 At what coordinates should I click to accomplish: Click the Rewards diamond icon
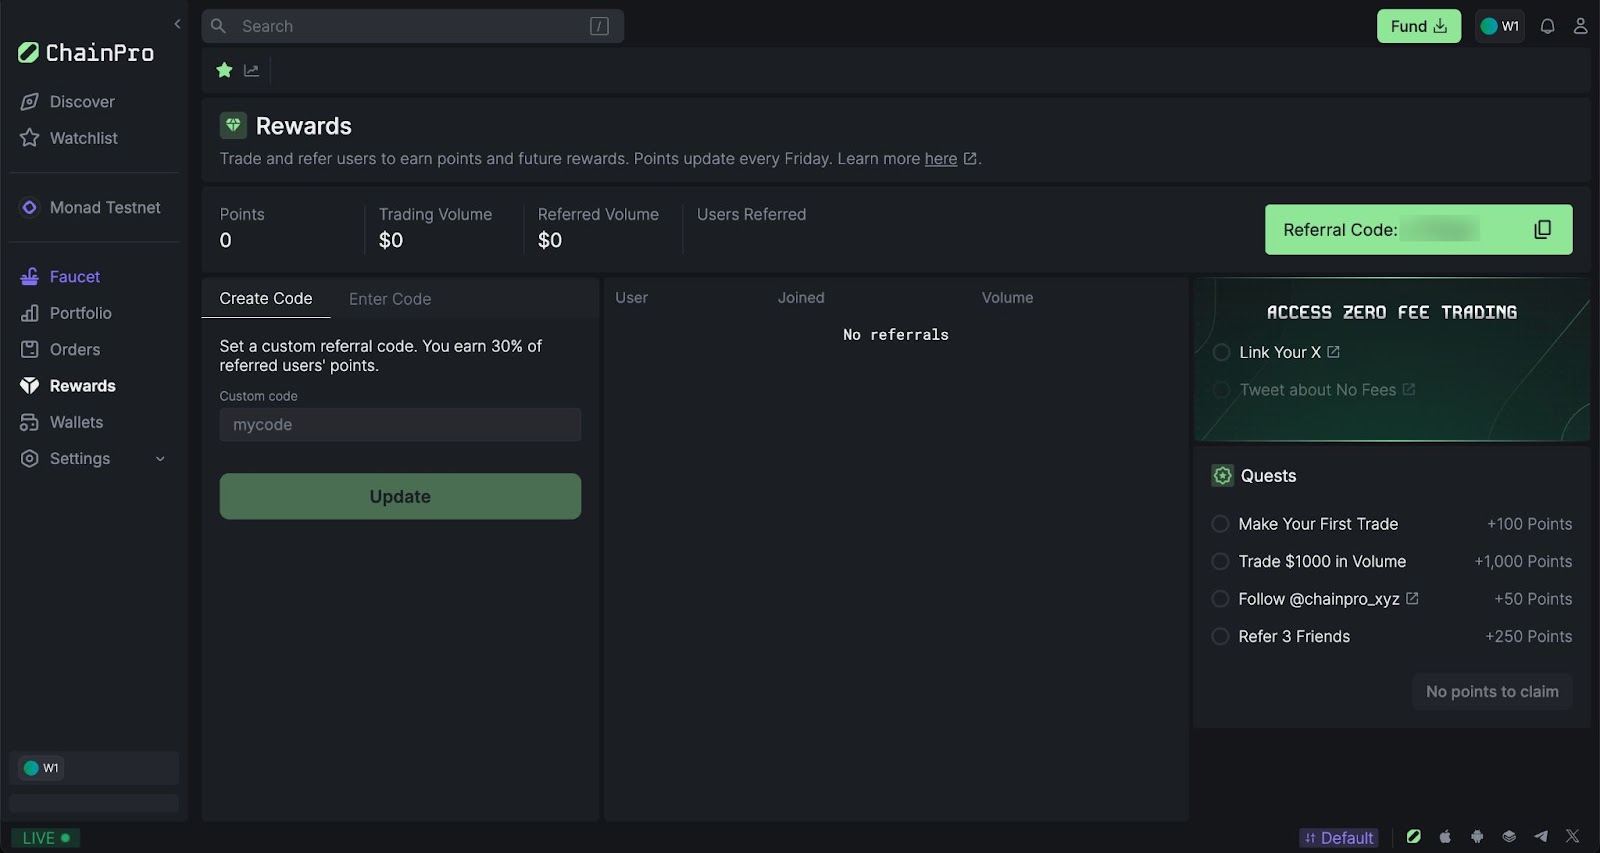[x=233, y=125]
